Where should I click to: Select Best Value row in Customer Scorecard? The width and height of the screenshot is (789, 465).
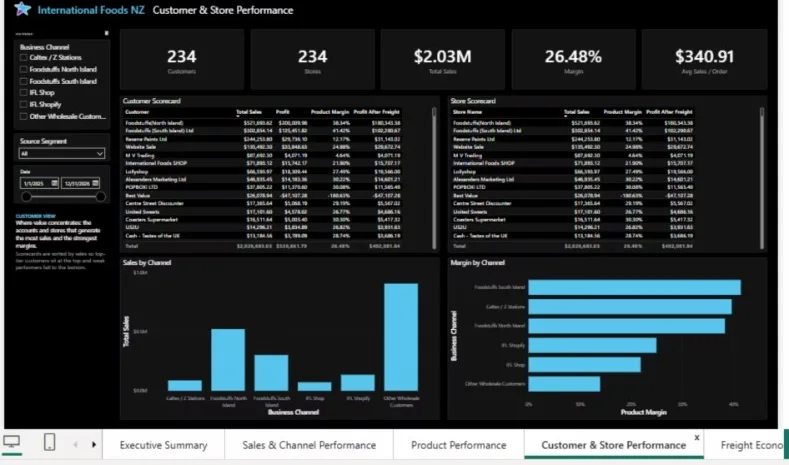tap(263, 195)
